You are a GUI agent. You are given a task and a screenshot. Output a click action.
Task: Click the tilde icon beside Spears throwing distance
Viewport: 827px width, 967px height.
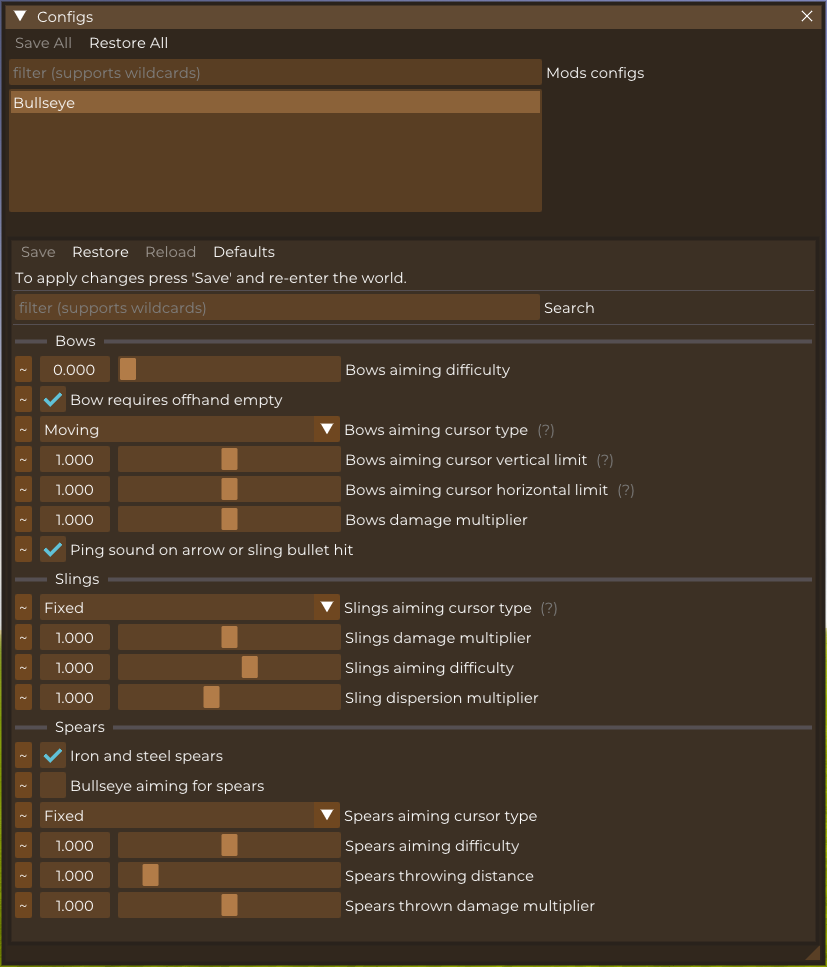click(23, 876)
